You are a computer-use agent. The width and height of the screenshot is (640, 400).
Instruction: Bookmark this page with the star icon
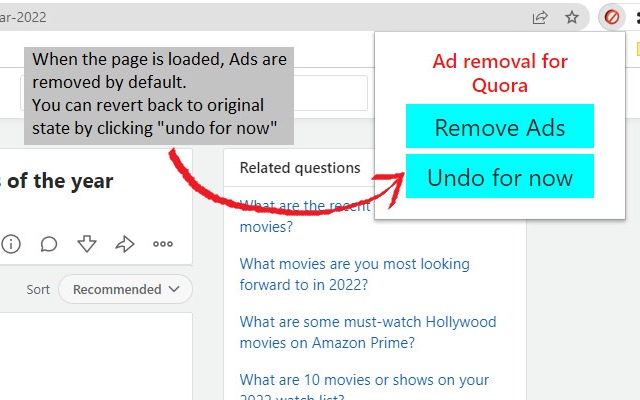[x=572, y=17]
